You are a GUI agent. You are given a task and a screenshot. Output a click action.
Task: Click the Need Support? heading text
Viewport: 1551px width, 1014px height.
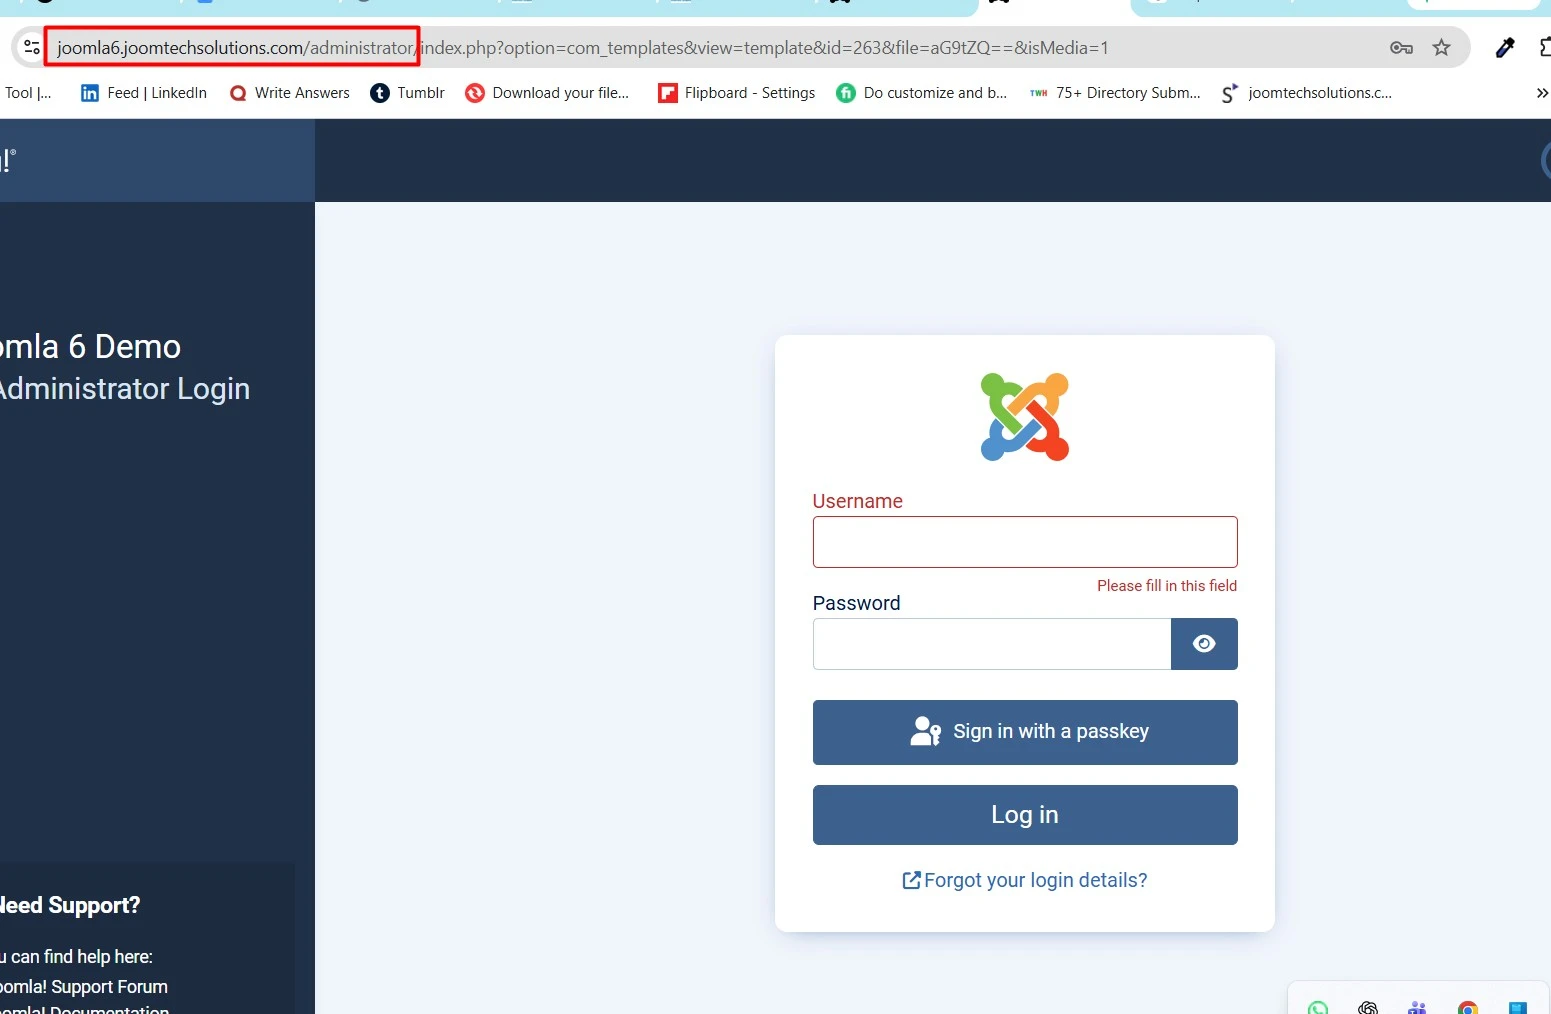70,905
